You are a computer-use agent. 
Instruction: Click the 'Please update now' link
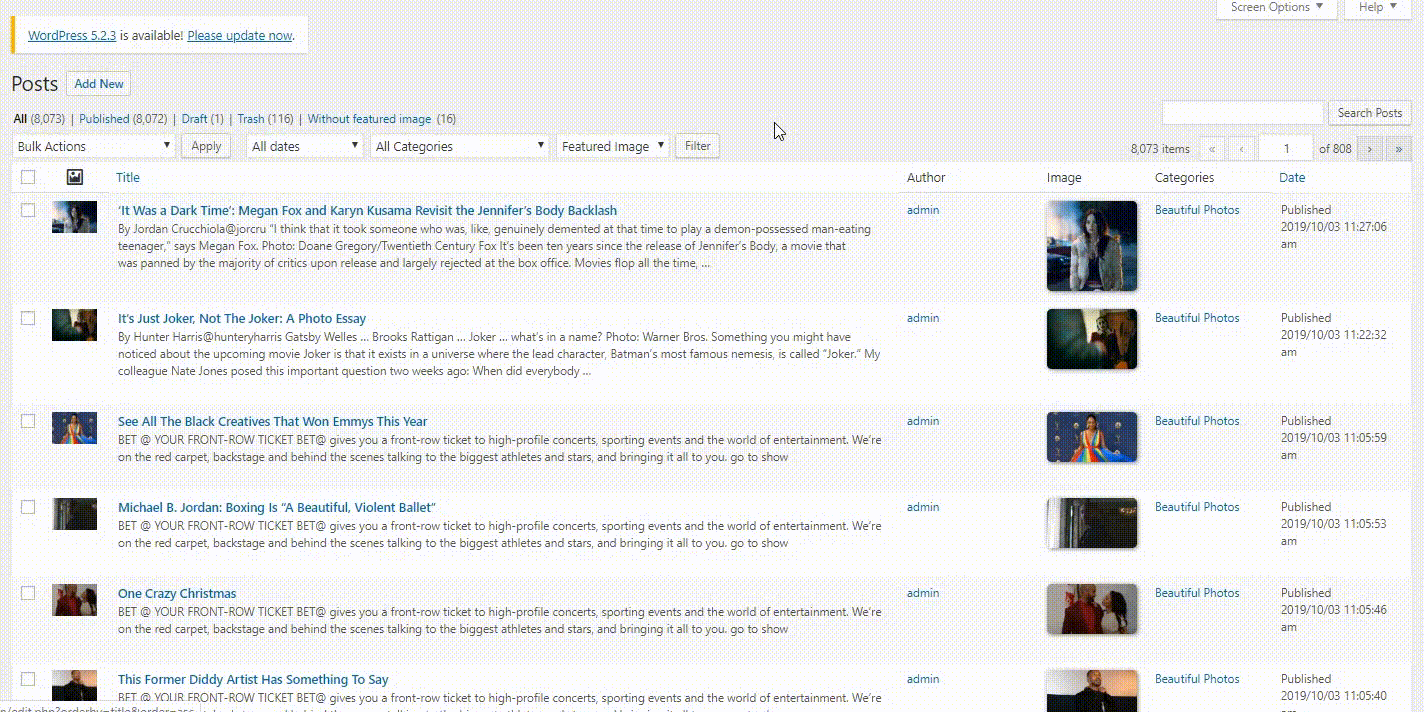tap(239, 35)
